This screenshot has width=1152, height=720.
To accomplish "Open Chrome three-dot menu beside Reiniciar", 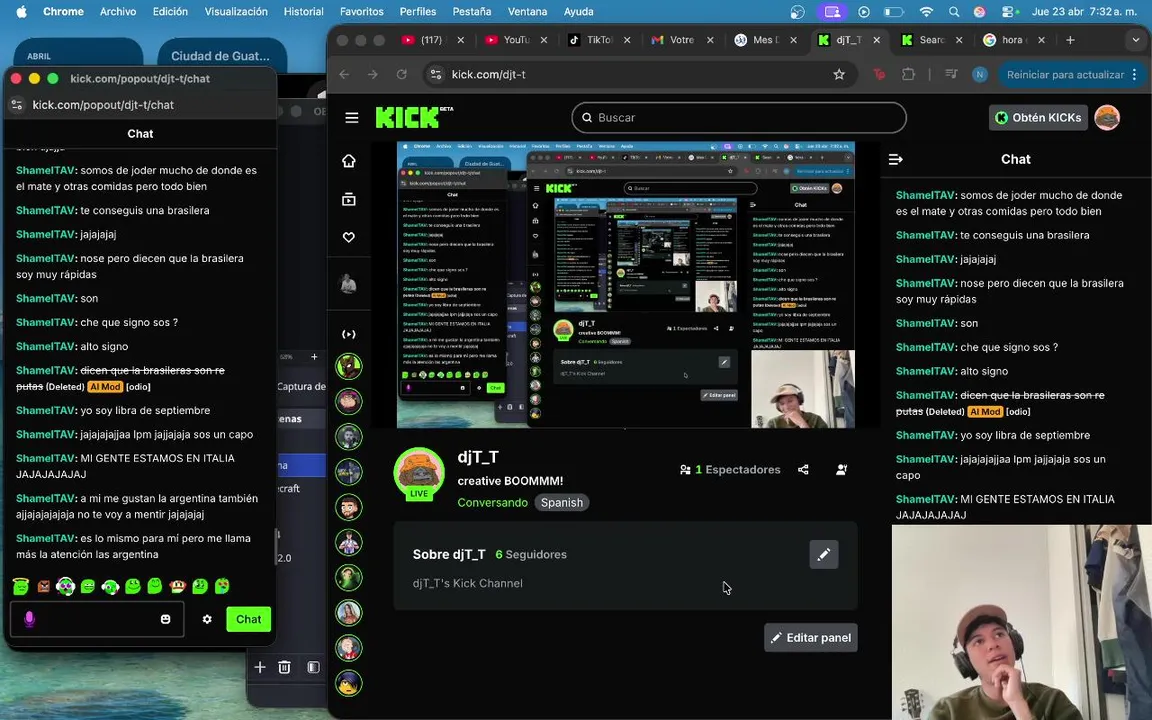I will pos(1134,74).
